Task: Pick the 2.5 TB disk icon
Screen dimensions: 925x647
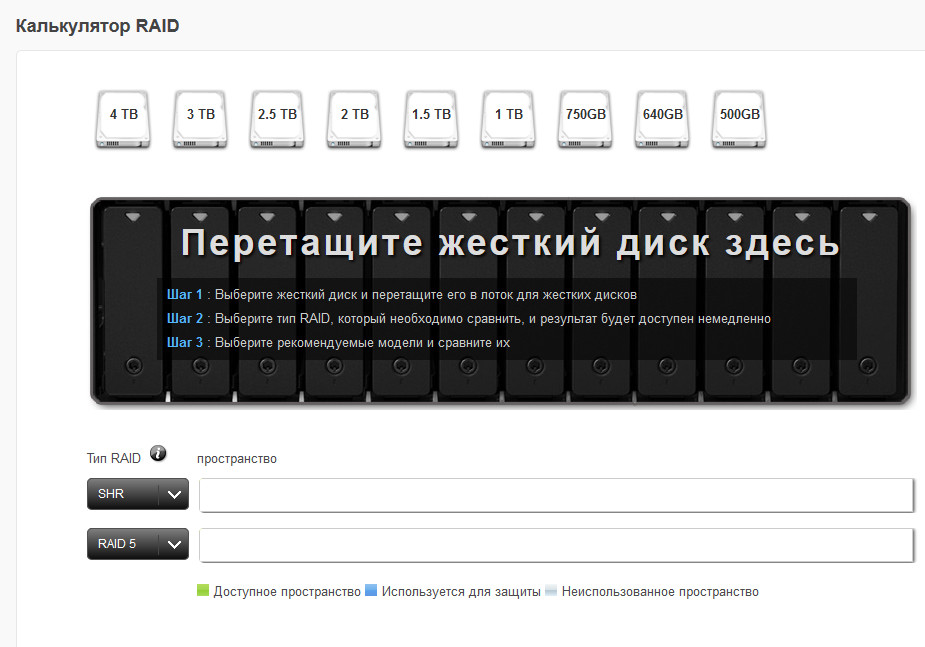Action: coord(277,119)
